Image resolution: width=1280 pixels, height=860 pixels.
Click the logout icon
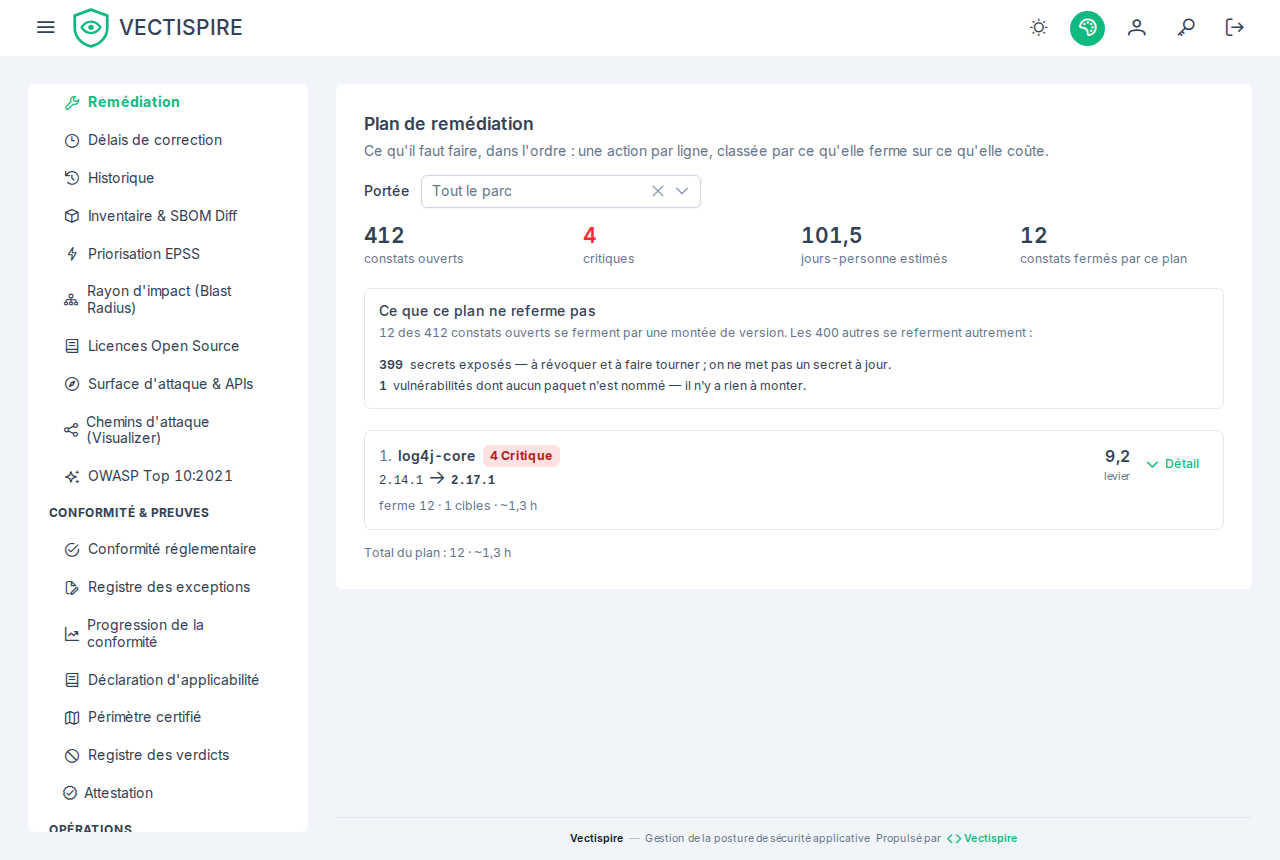click(1235, 28)
